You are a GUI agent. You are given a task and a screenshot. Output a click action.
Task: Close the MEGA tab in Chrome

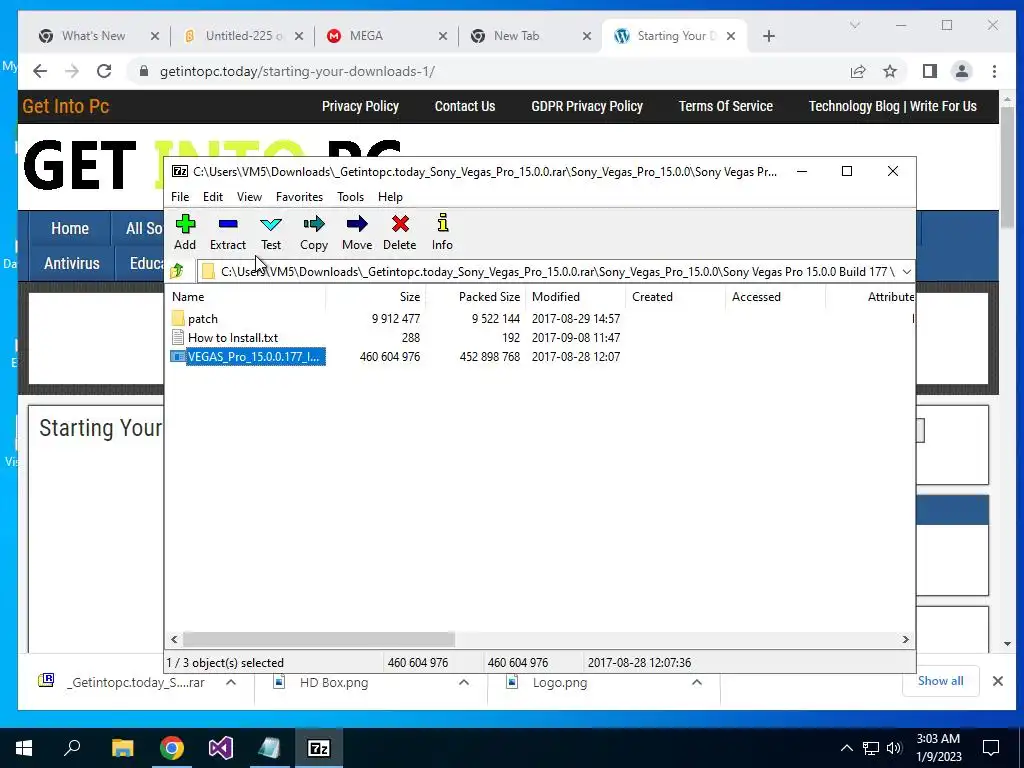(443, 37)
